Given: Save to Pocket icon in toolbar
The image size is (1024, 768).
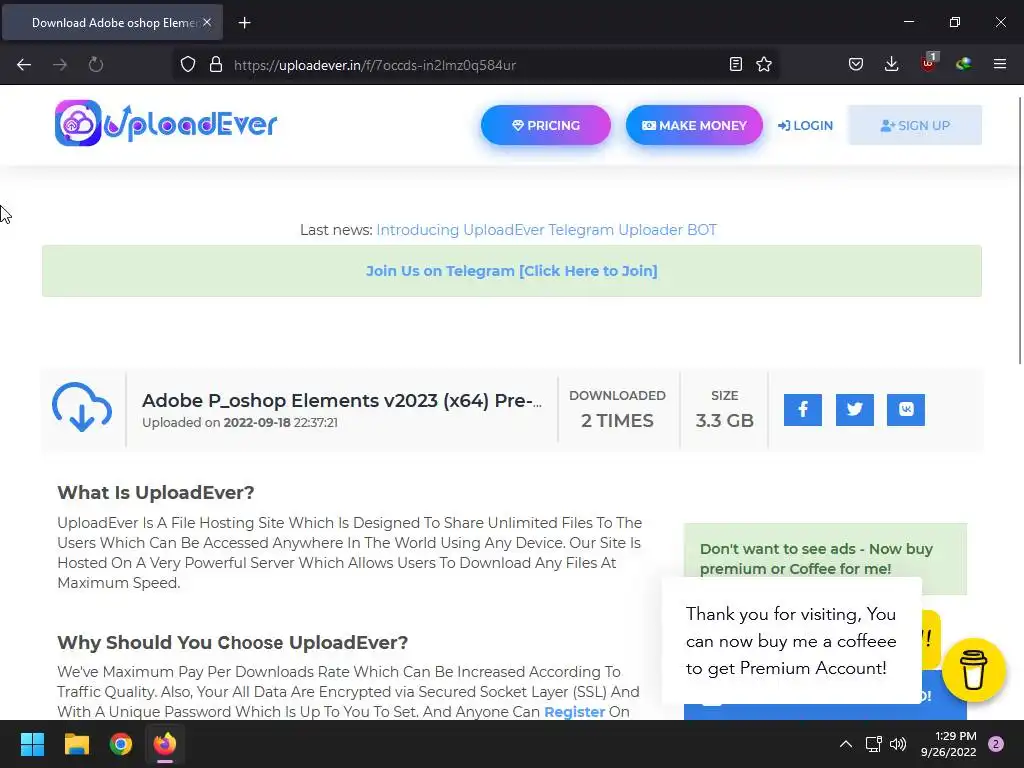Looking at the screenshot, I should point(856,64).
